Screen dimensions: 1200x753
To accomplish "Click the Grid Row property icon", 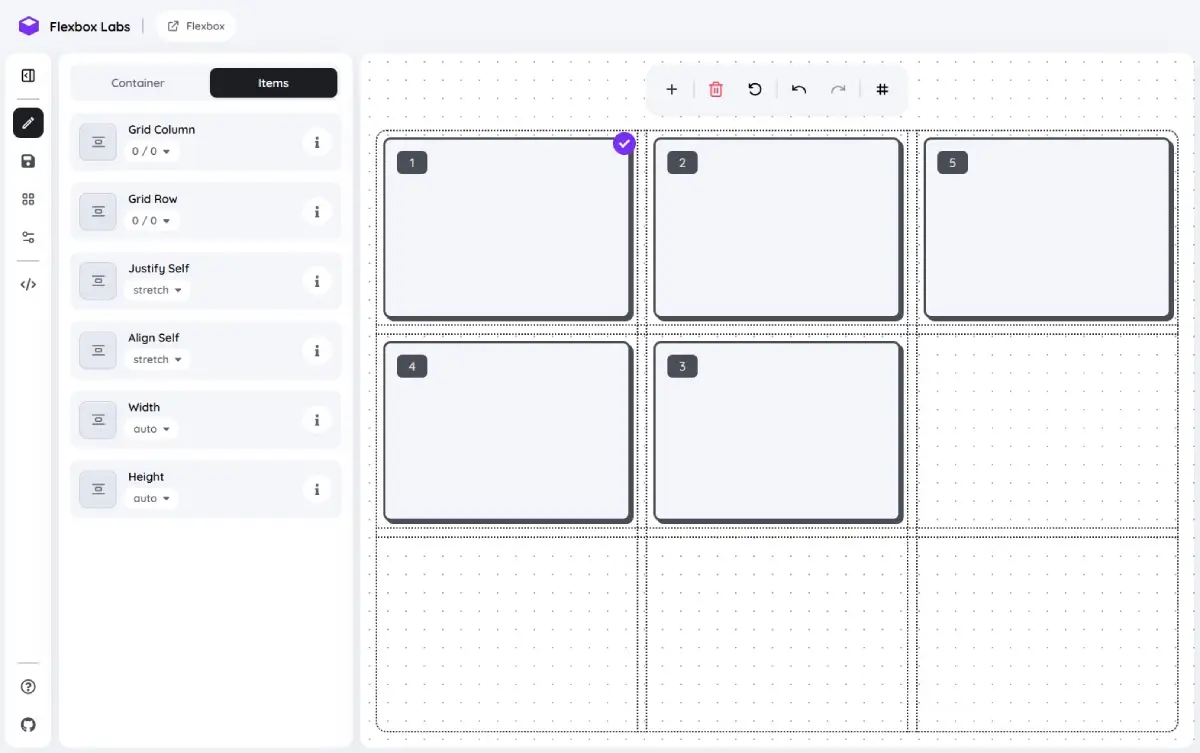I will click(98, 211).
